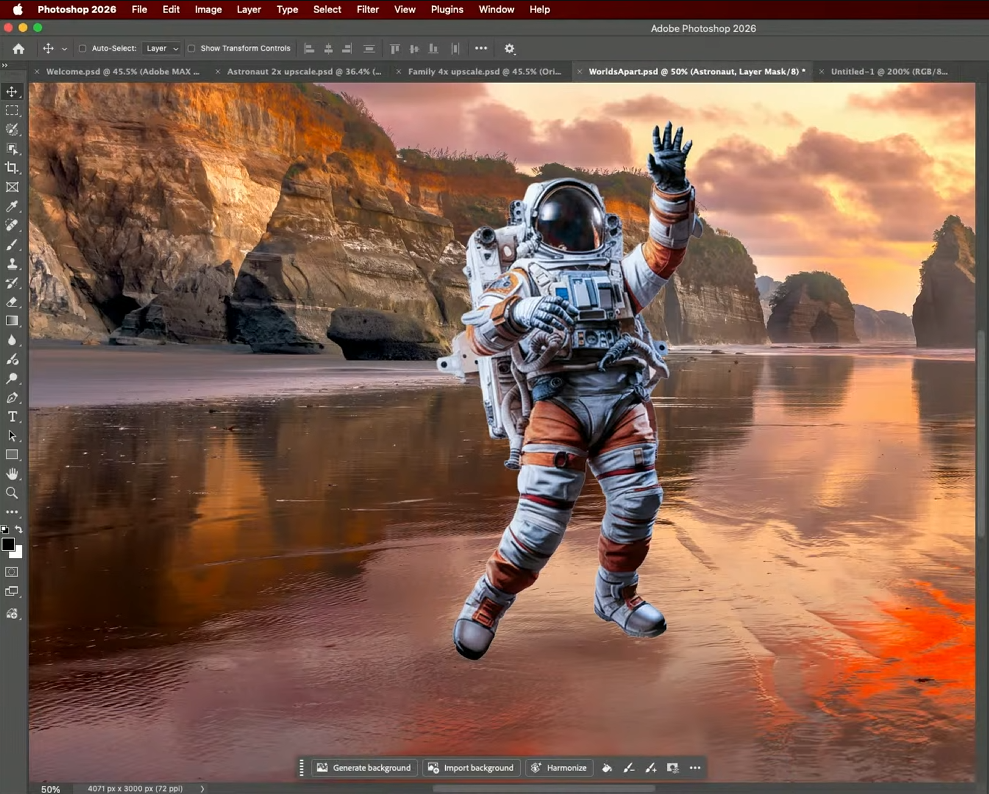Enable the Auto-Select checkbox
The height and width of the screenshot is (794, 989).
(83, 48)
